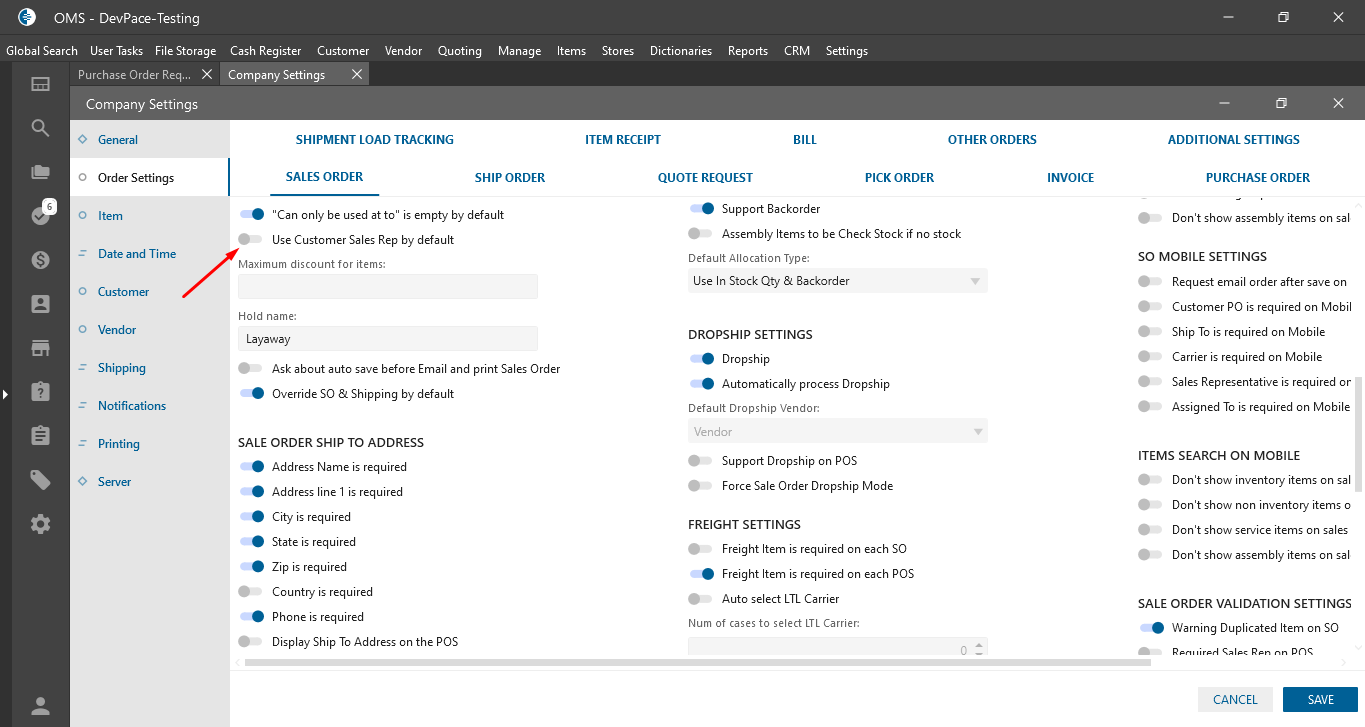
Task: Click the price tag items sidebar icon
Action: 40,480
